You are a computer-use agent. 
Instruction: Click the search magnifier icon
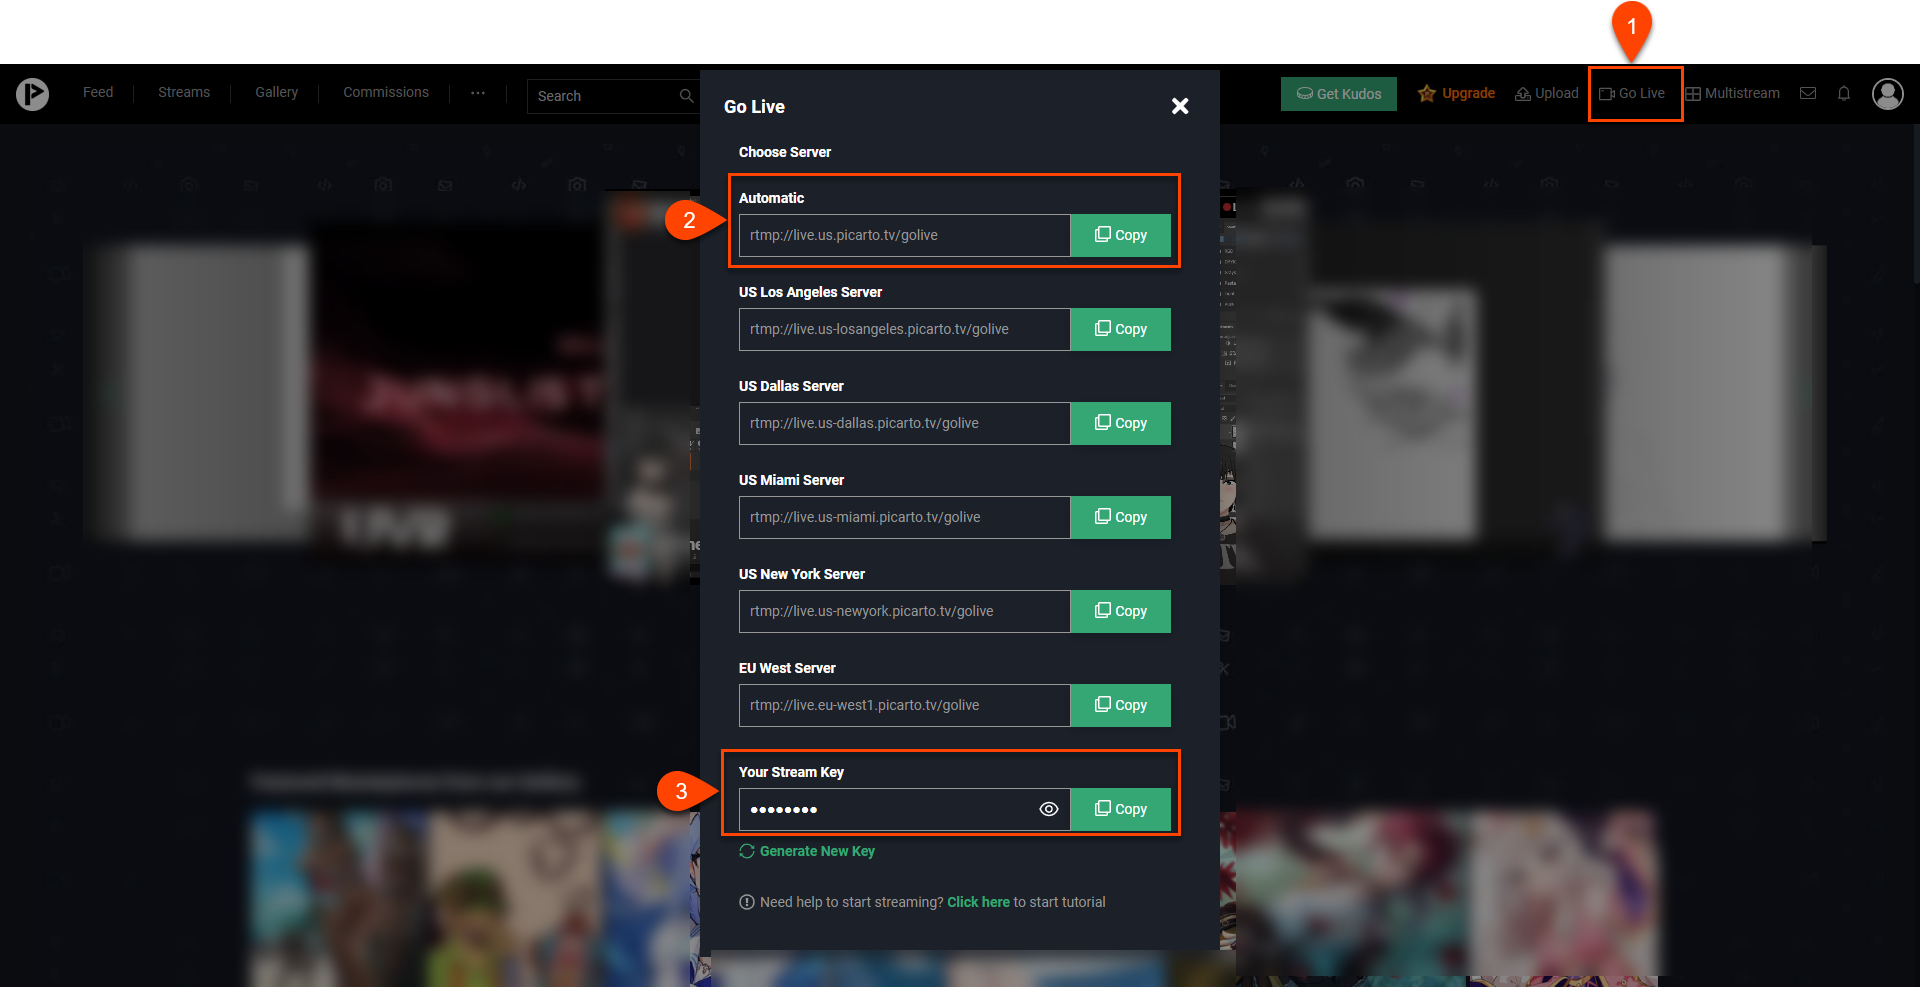click(686, 96)
